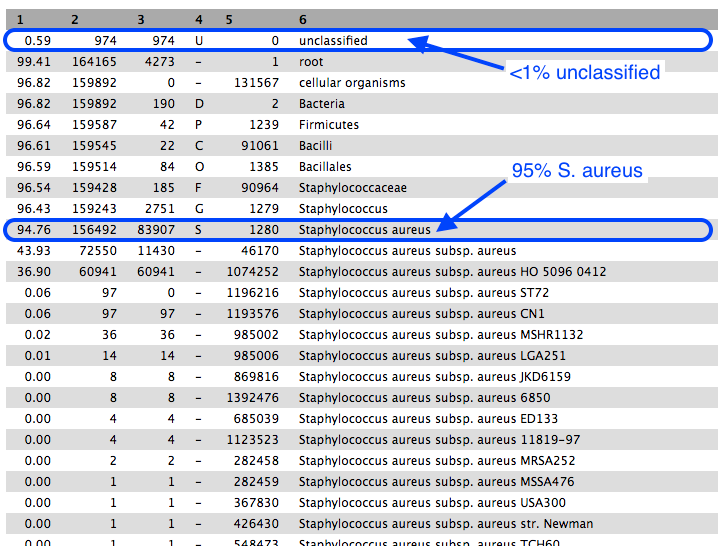Select the 'Staphylococcus' genus row name
The image size is (719, 546).
343,209
